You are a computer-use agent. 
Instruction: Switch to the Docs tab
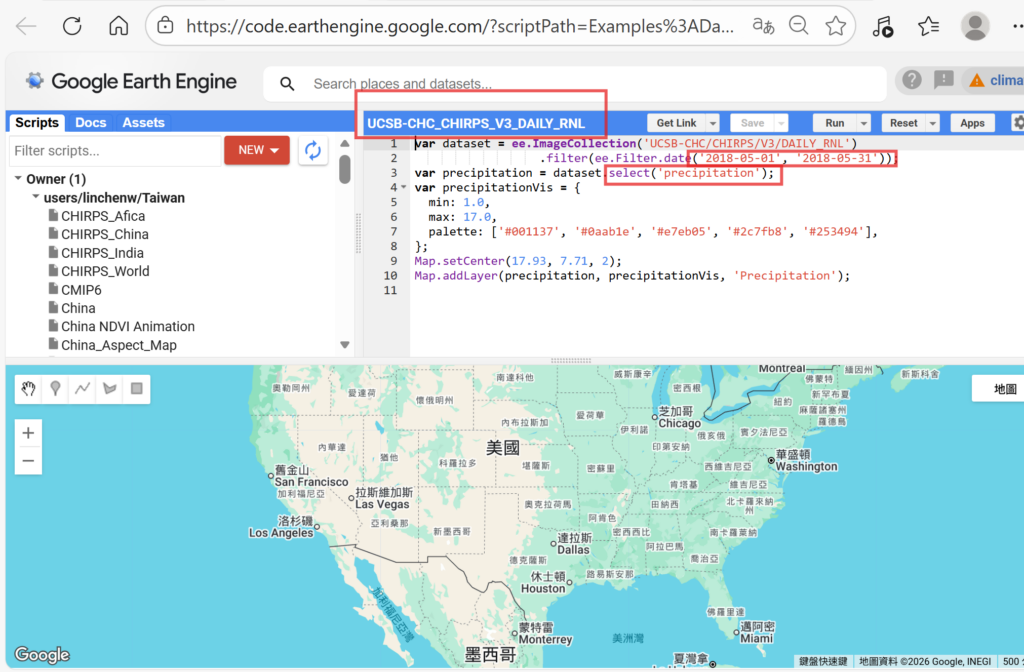coord(90,122)
